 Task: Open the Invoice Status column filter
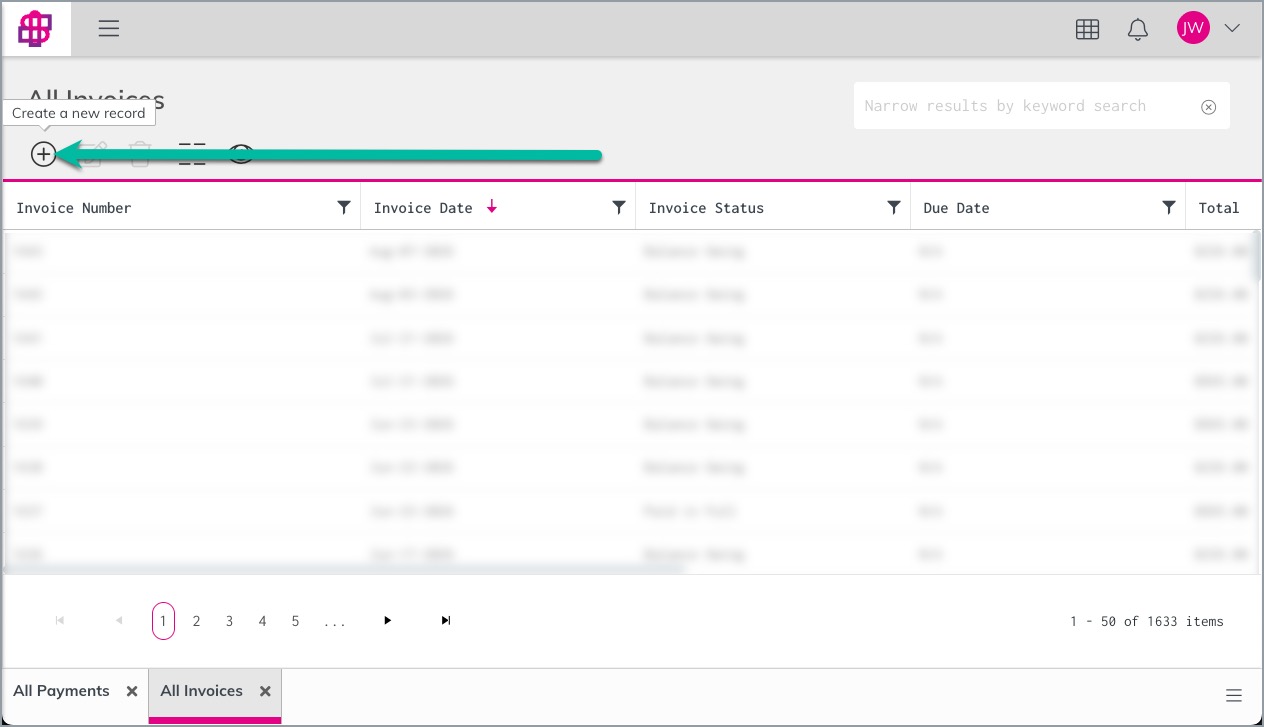894,207
